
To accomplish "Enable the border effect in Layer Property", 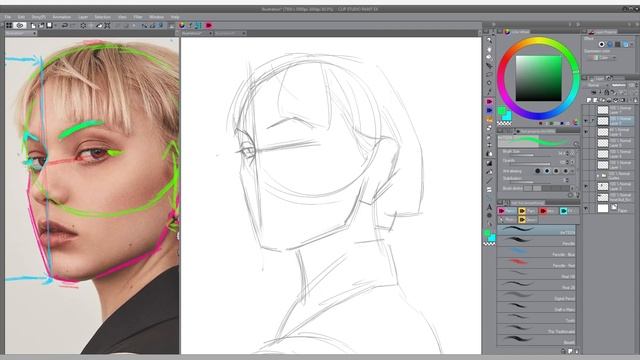I will 602,44.
